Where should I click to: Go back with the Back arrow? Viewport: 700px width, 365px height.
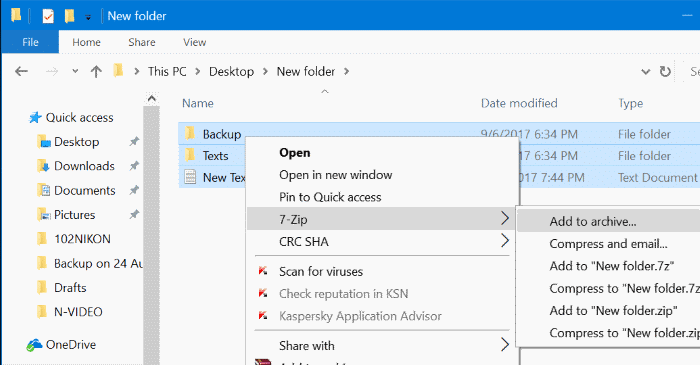[21, 71]
